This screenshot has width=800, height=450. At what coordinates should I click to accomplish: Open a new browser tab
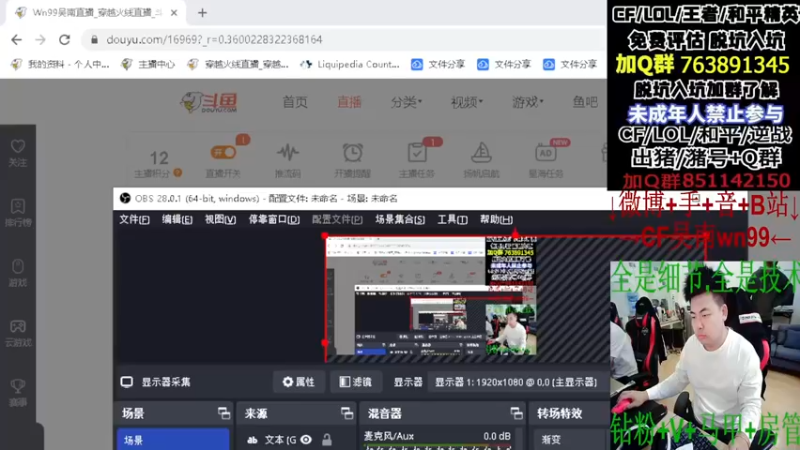pos(203,13)
